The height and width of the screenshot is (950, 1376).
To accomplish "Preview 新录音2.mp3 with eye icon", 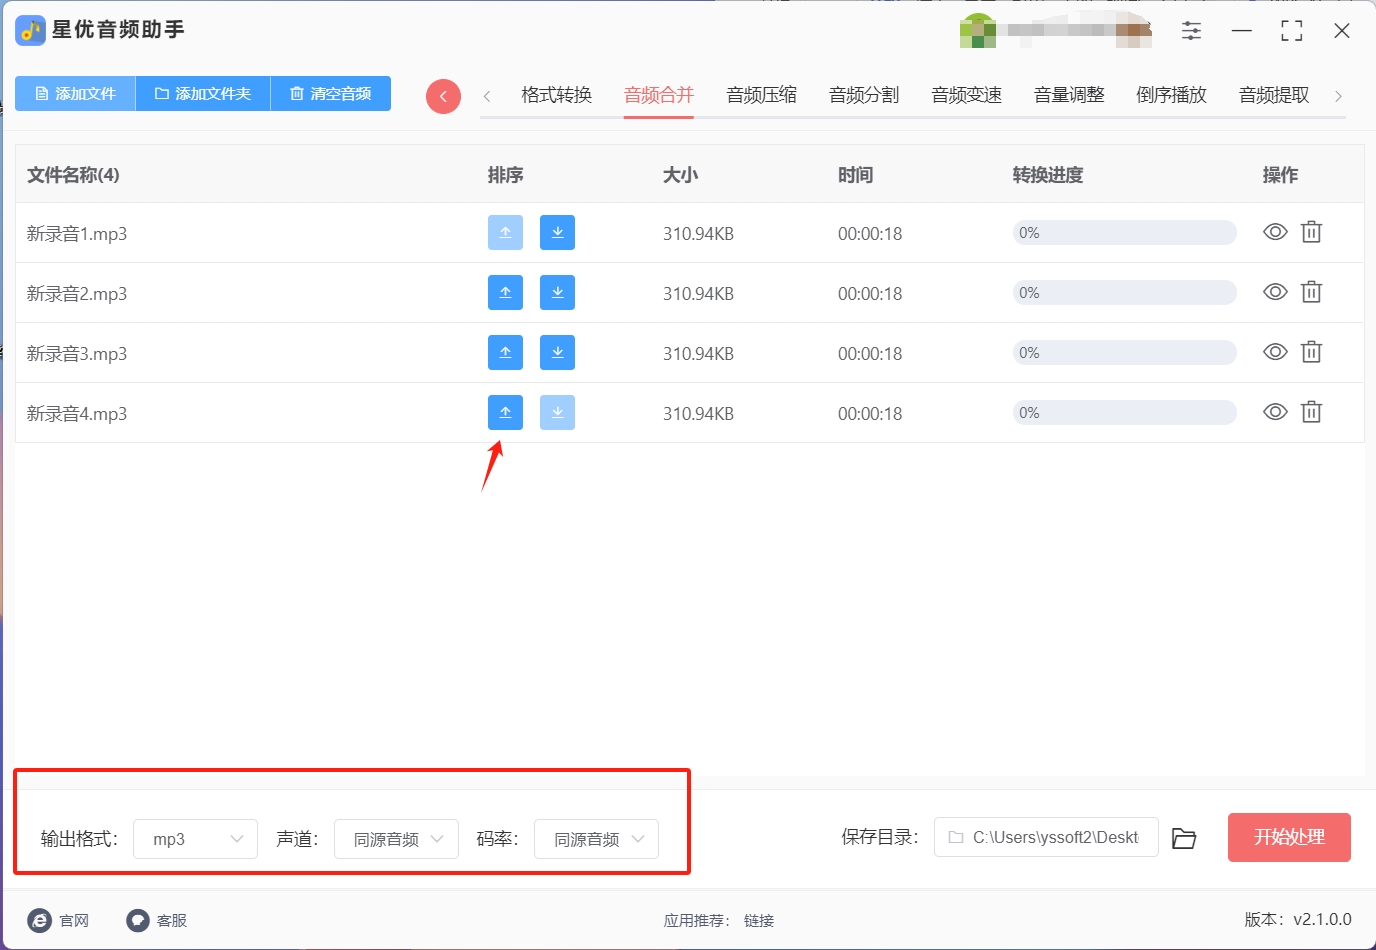I will [1275, 292].
